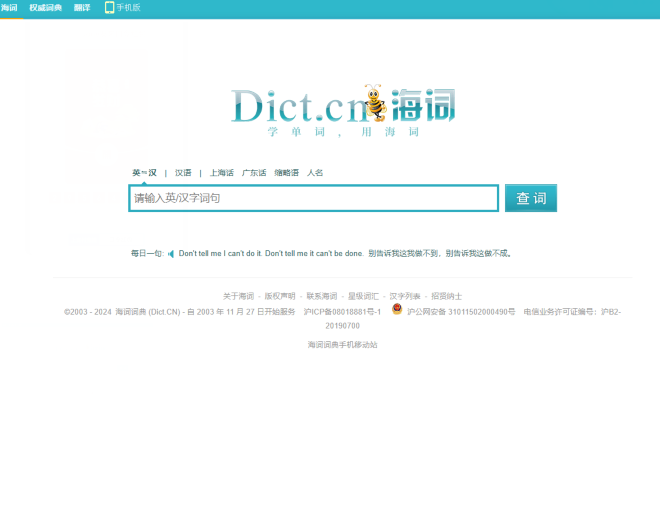Image resolution: width=660 pixels, height=517 pixels.
Task: Open the 手机版 link
Action: point(128,8)
